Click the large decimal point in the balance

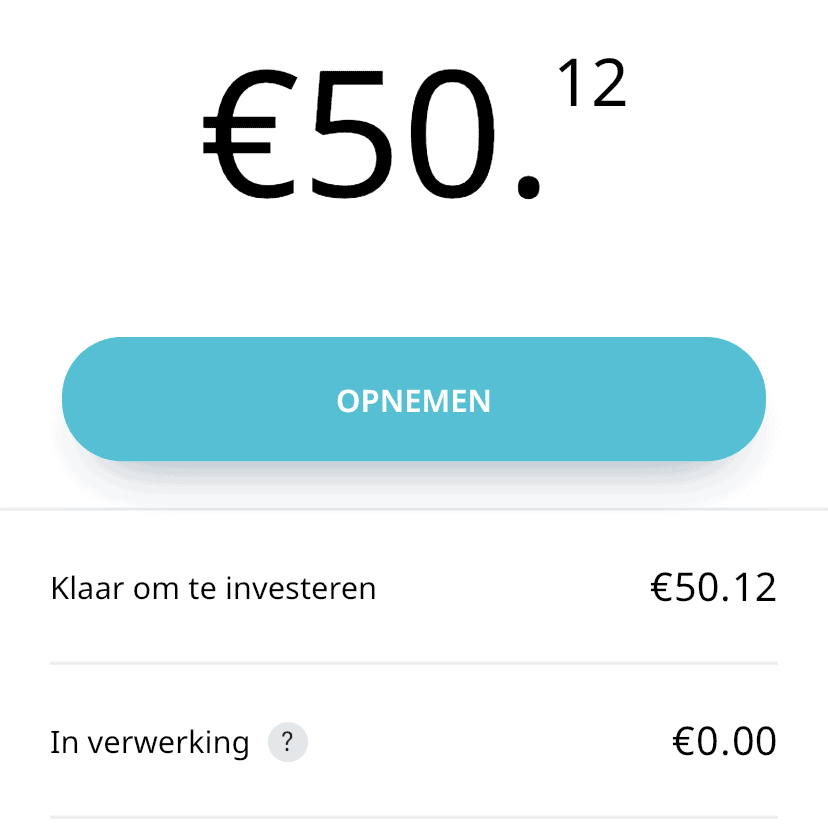530,185
